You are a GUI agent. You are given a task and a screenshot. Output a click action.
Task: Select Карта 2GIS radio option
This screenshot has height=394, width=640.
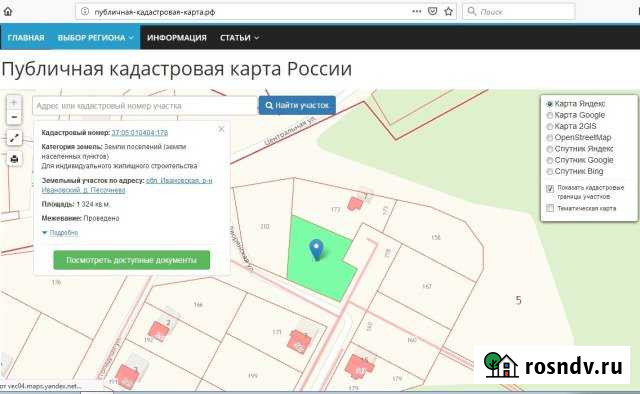point(549,127)
